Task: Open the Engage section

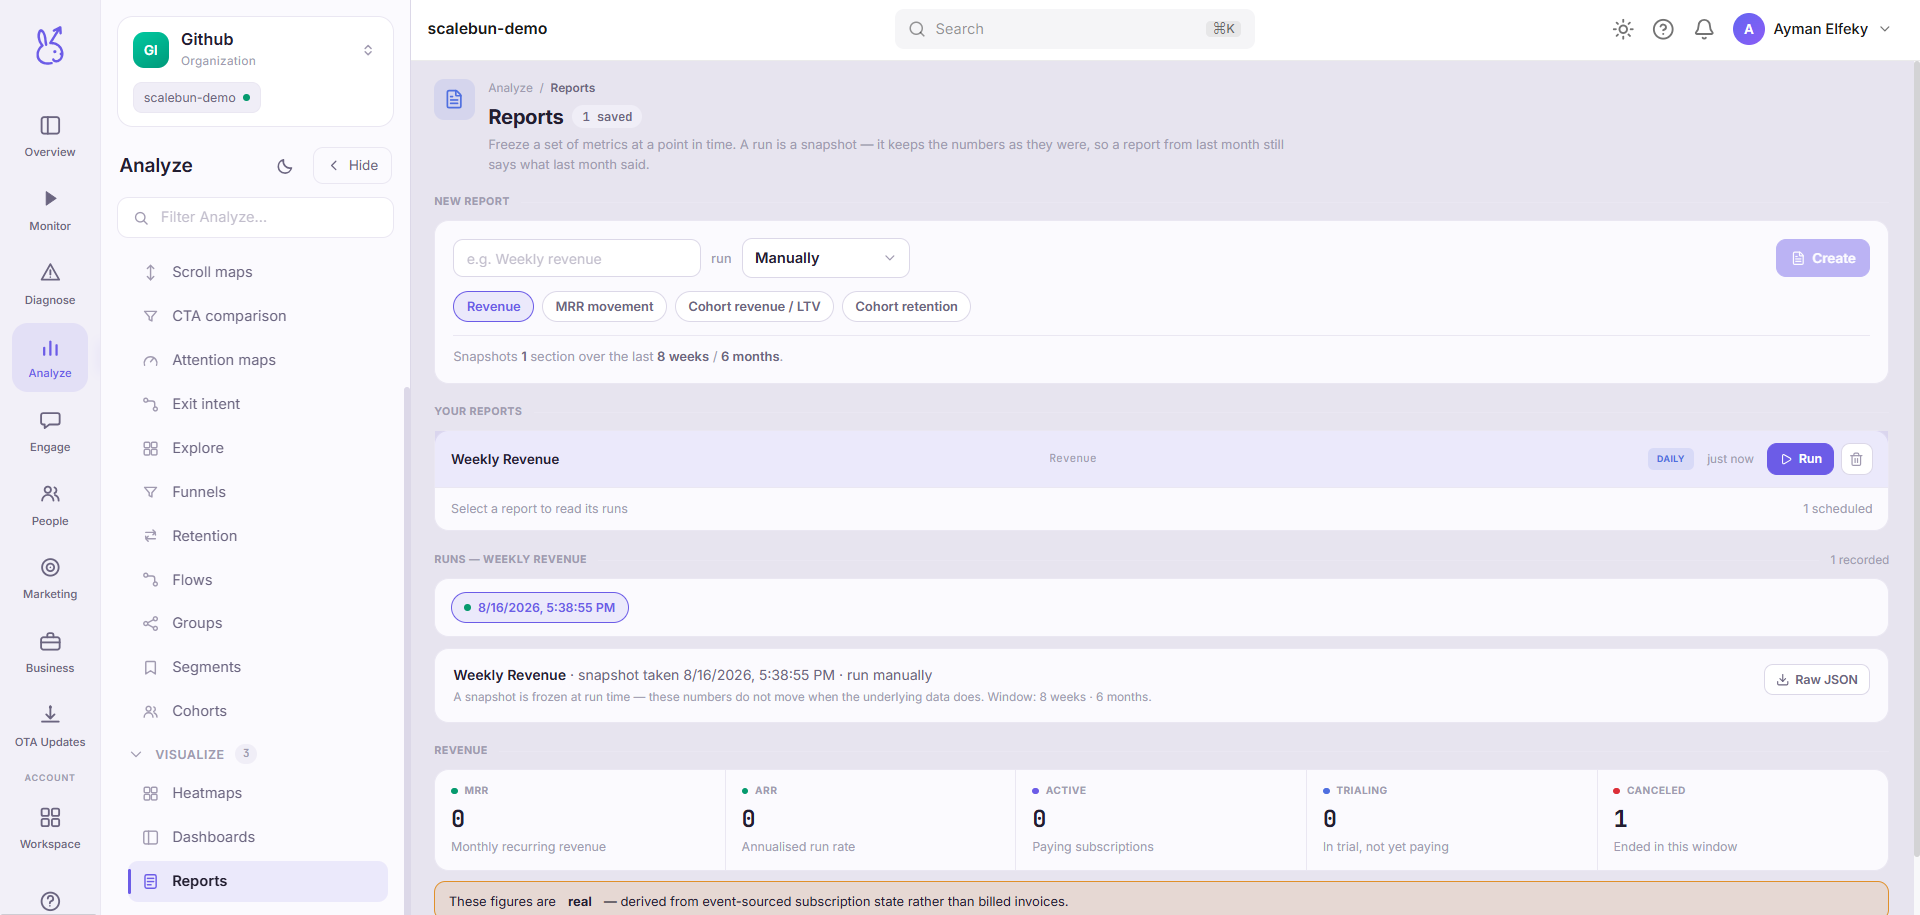Action: [x=50, y=431]
